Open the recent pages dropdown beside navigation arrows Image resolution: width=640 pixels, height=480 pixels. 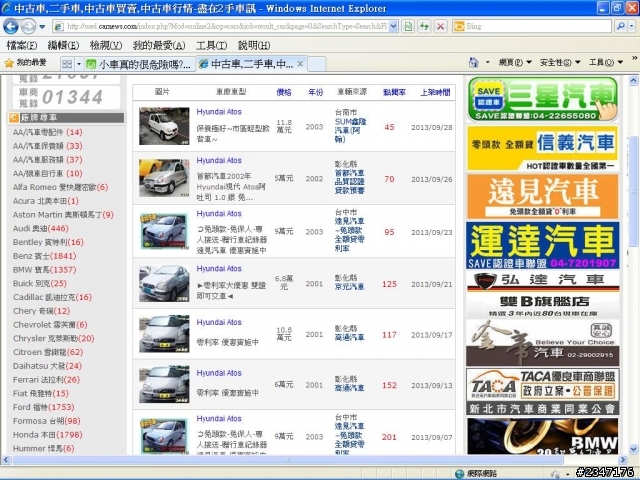pyautogui.click(x=42, y=27)
